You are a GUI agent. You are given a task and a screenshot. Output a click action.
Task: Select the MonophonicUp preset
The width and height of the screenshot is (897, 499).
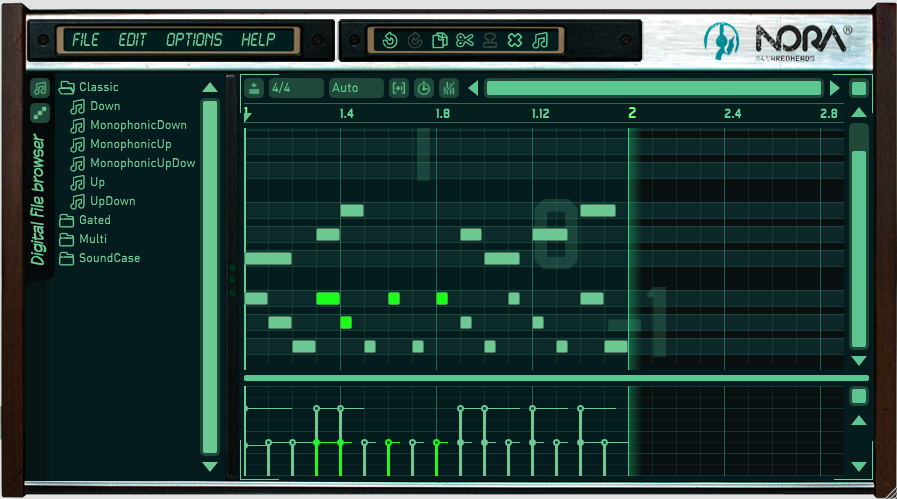130,144
